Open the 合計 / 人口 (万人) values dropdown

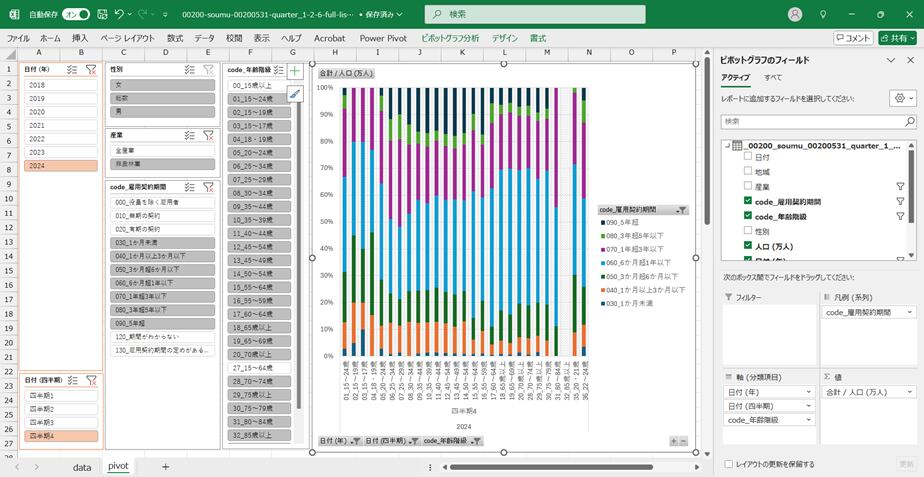click(909, 393)
